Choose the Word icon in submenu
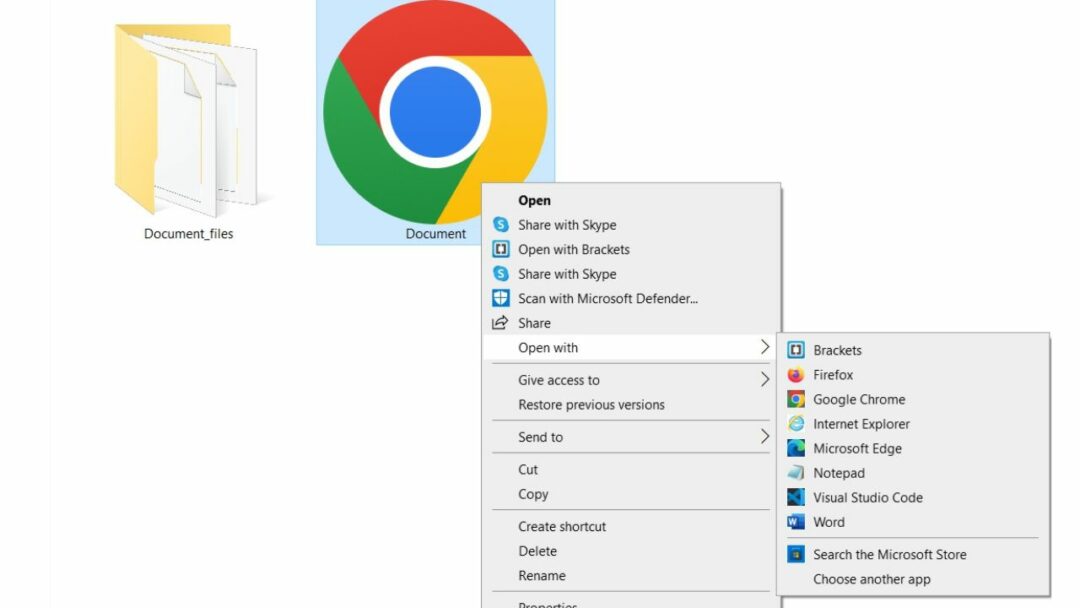This screenshot has width=1080, height=608. 796,522
